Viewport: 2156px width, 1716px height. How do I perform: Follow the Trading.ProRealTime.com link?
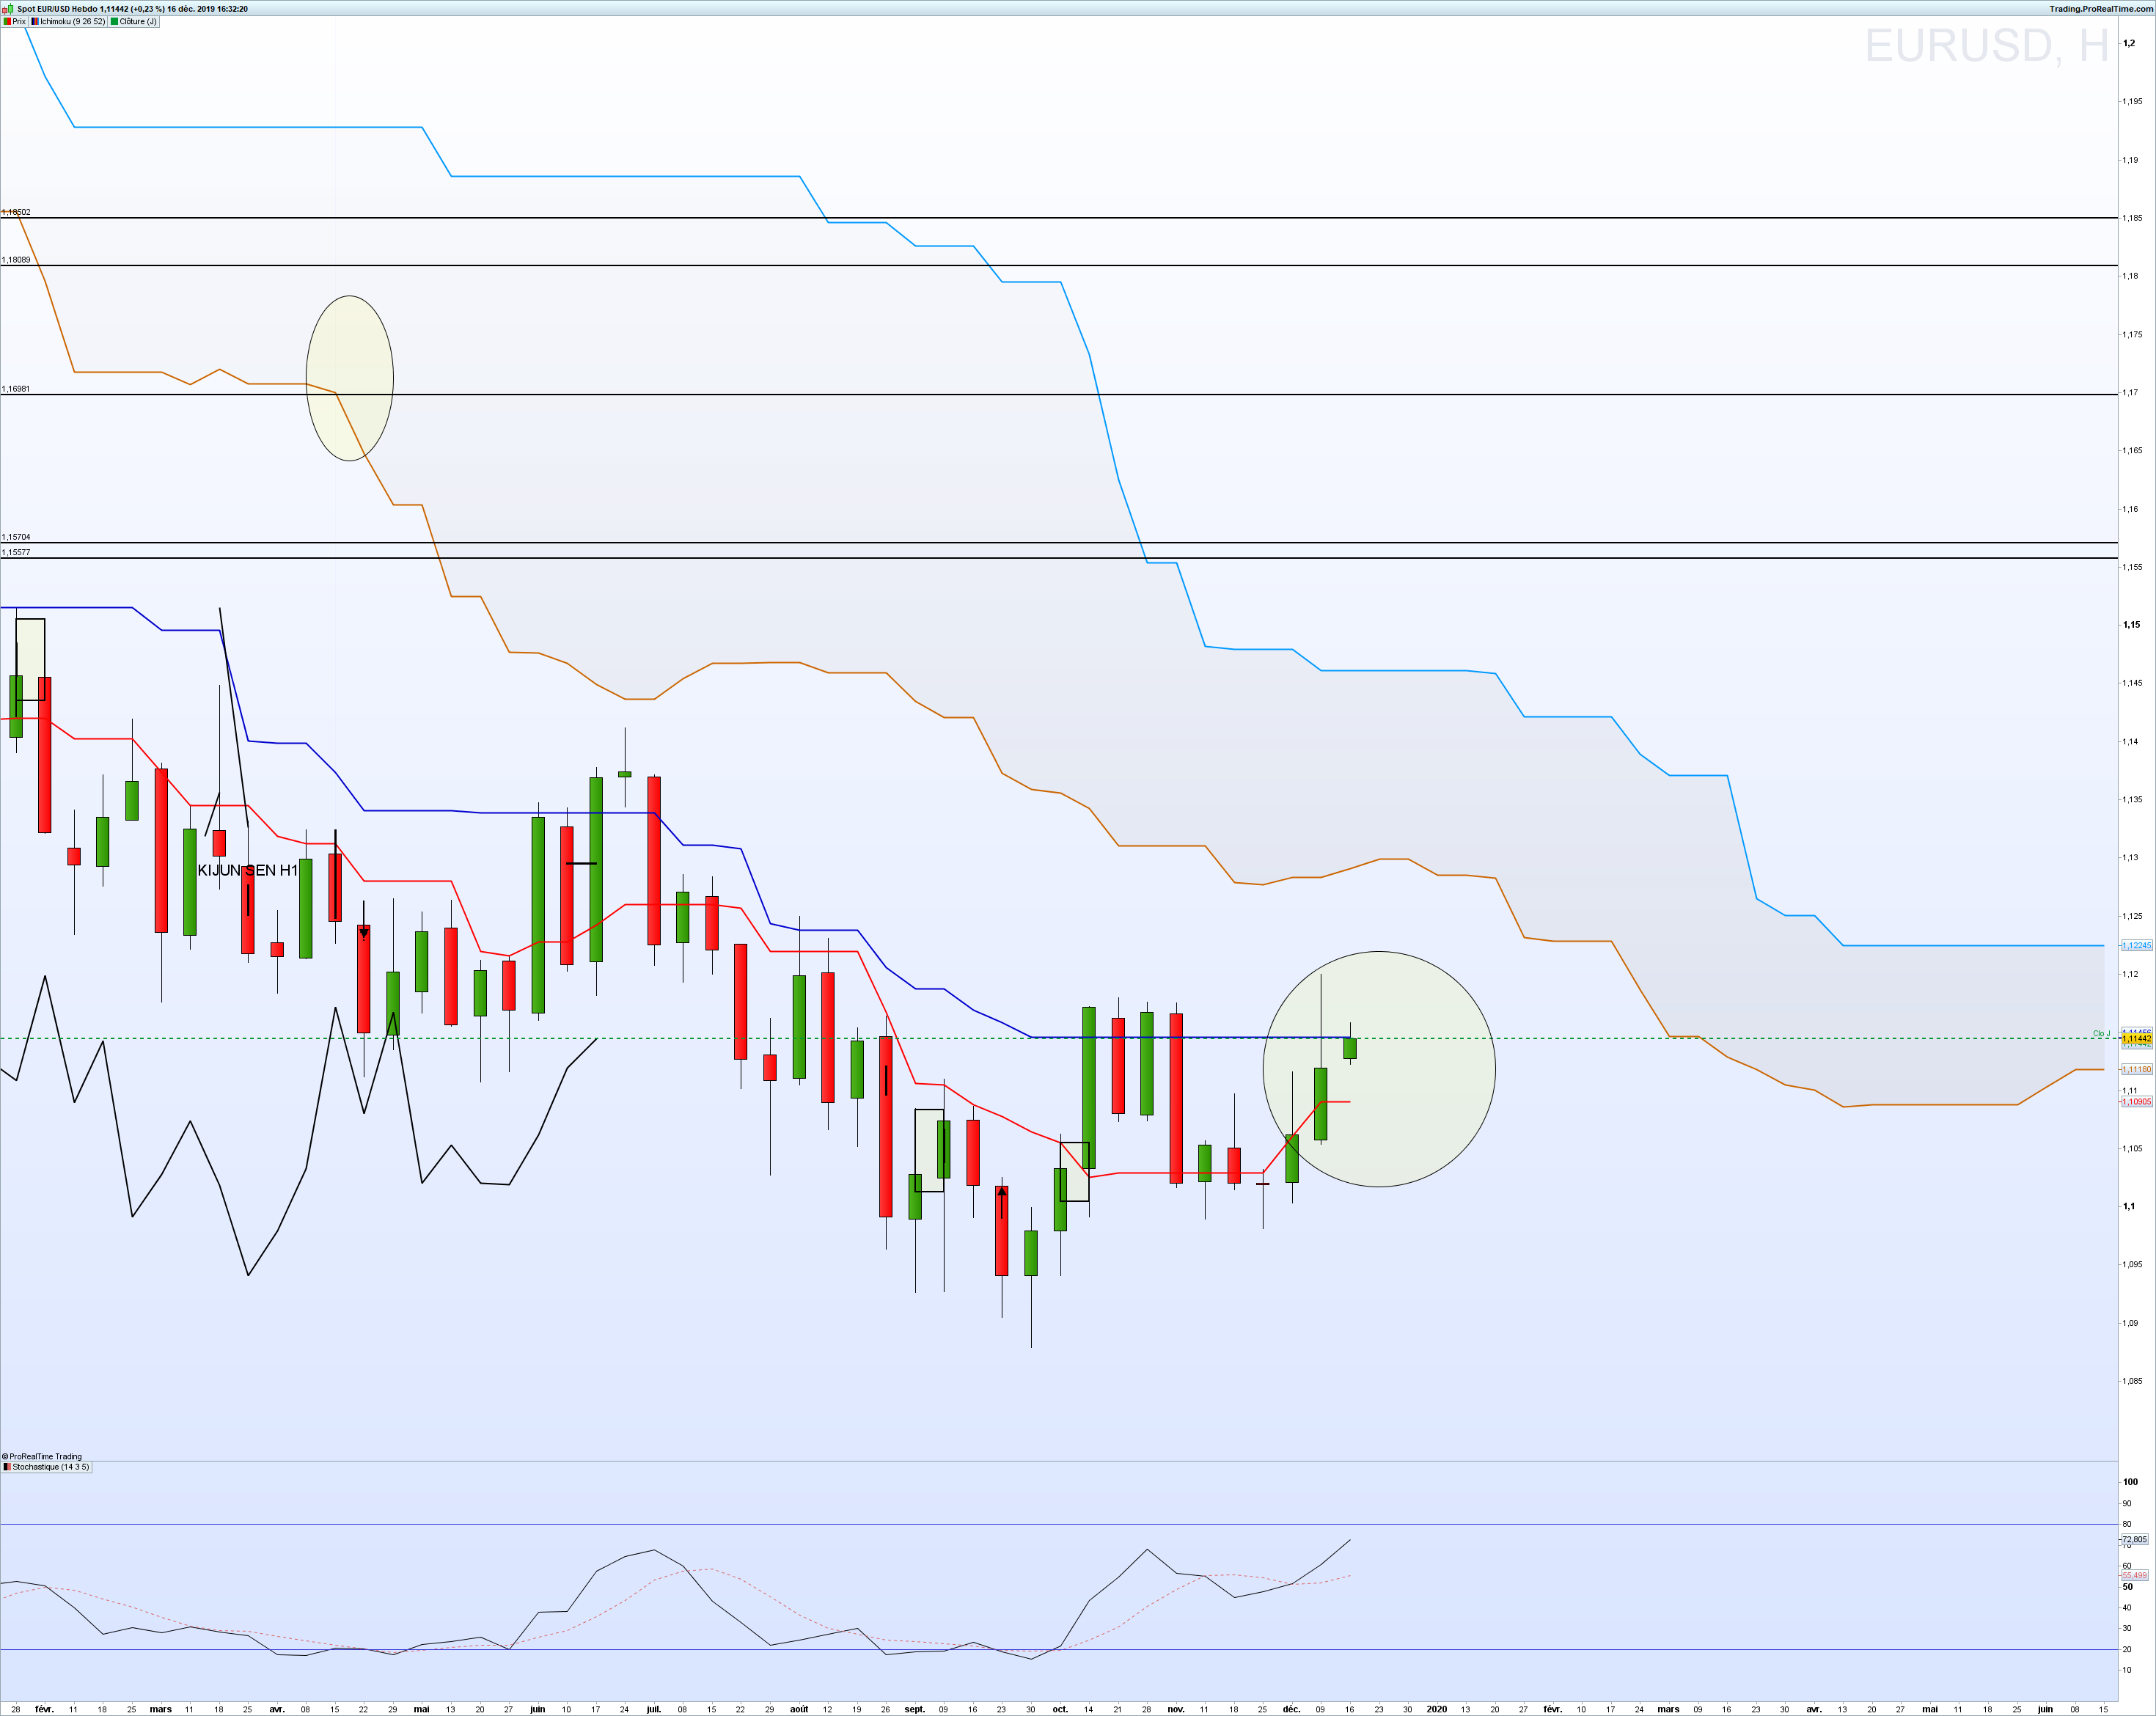click(x=2101, y=8)
